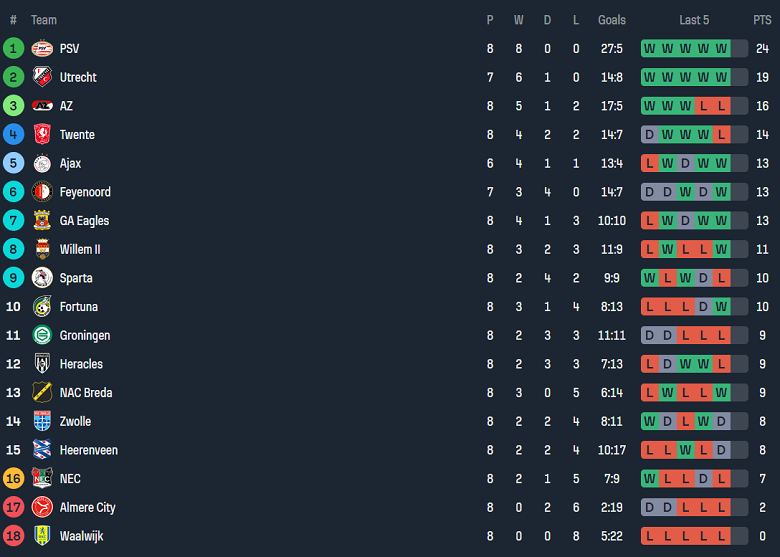780x557 pixels.
Task: Sort table by PTS column header
Action: [x=762, y=20]
